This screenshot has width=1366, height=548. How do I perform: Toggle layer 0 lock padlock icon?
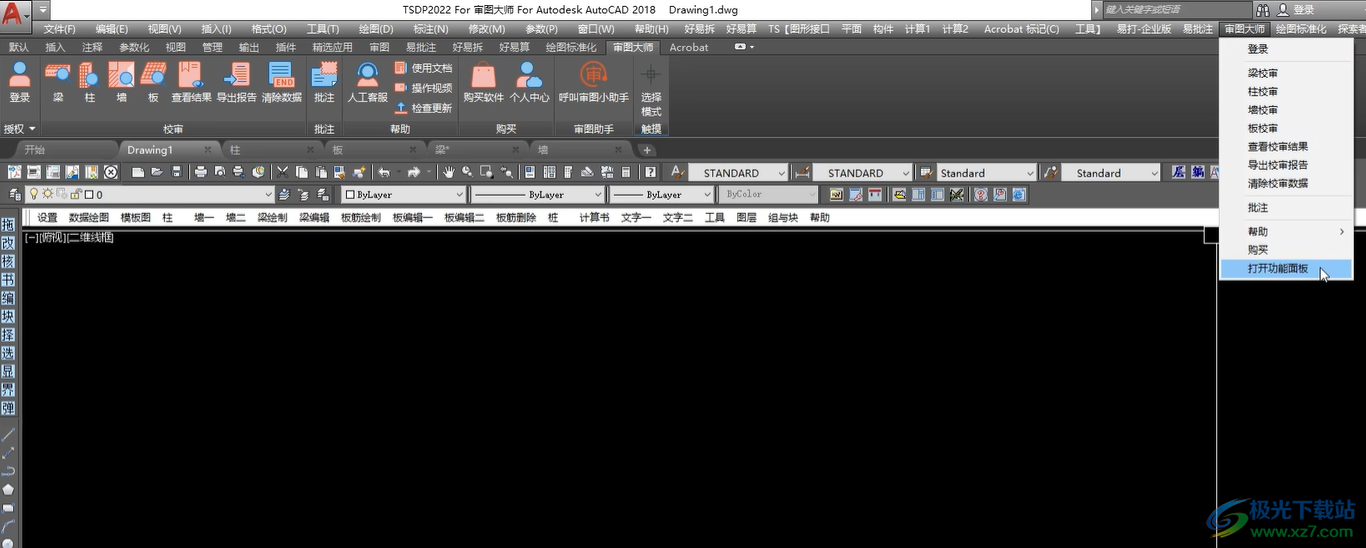(75, 194)
